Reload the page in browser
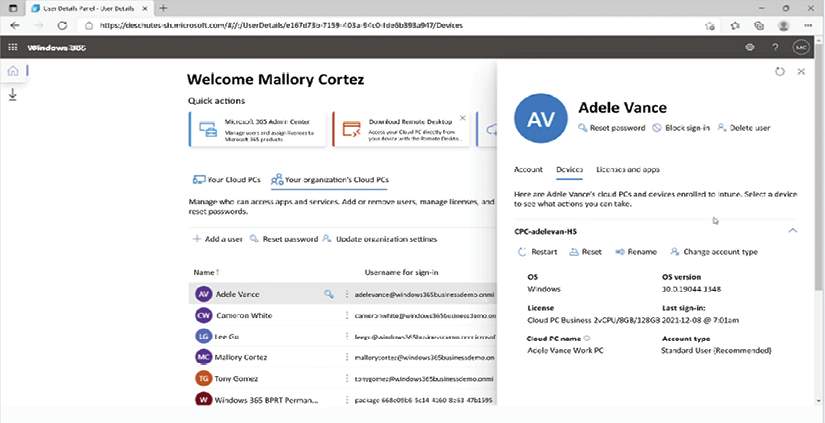 pos(62,25)
